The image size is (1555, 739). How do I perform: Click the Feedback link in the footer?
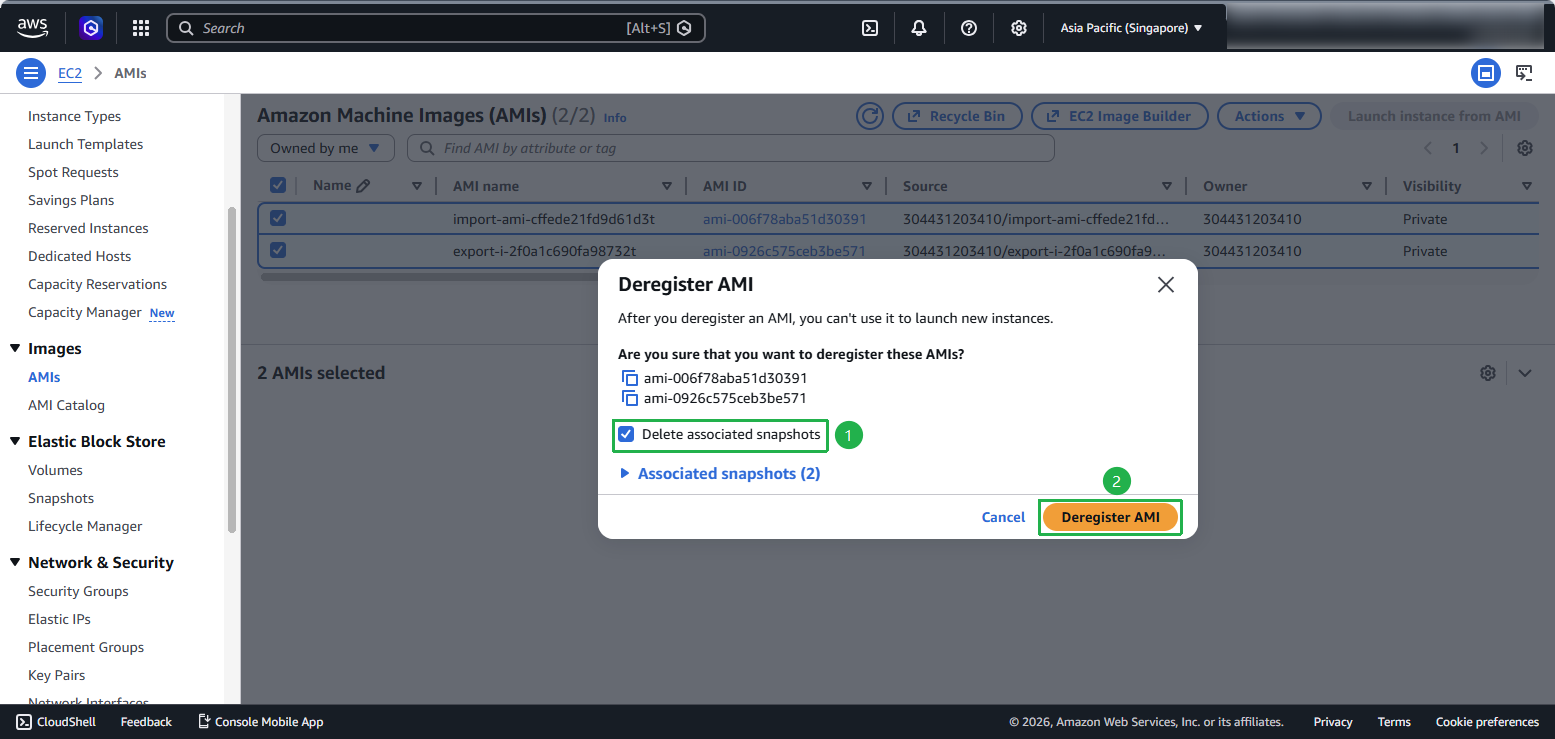(x=146, y=722)
